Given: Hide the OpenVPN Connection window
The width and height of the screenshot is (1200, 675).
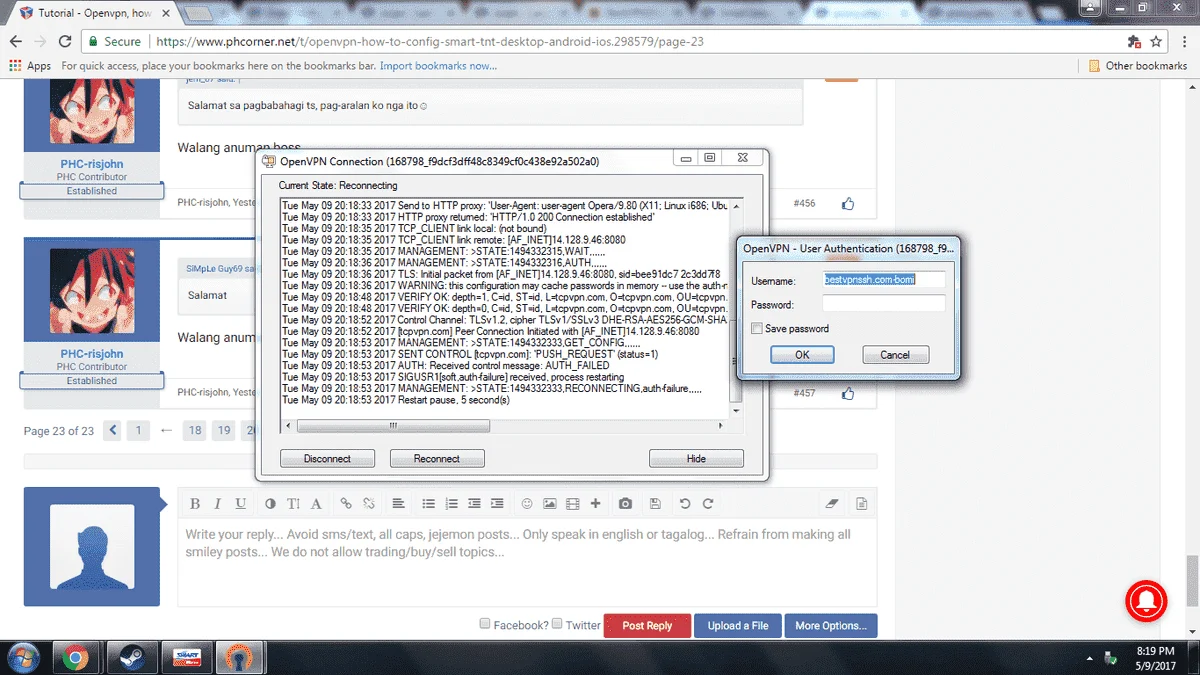Looking at the screenshot, I should 696,458.
